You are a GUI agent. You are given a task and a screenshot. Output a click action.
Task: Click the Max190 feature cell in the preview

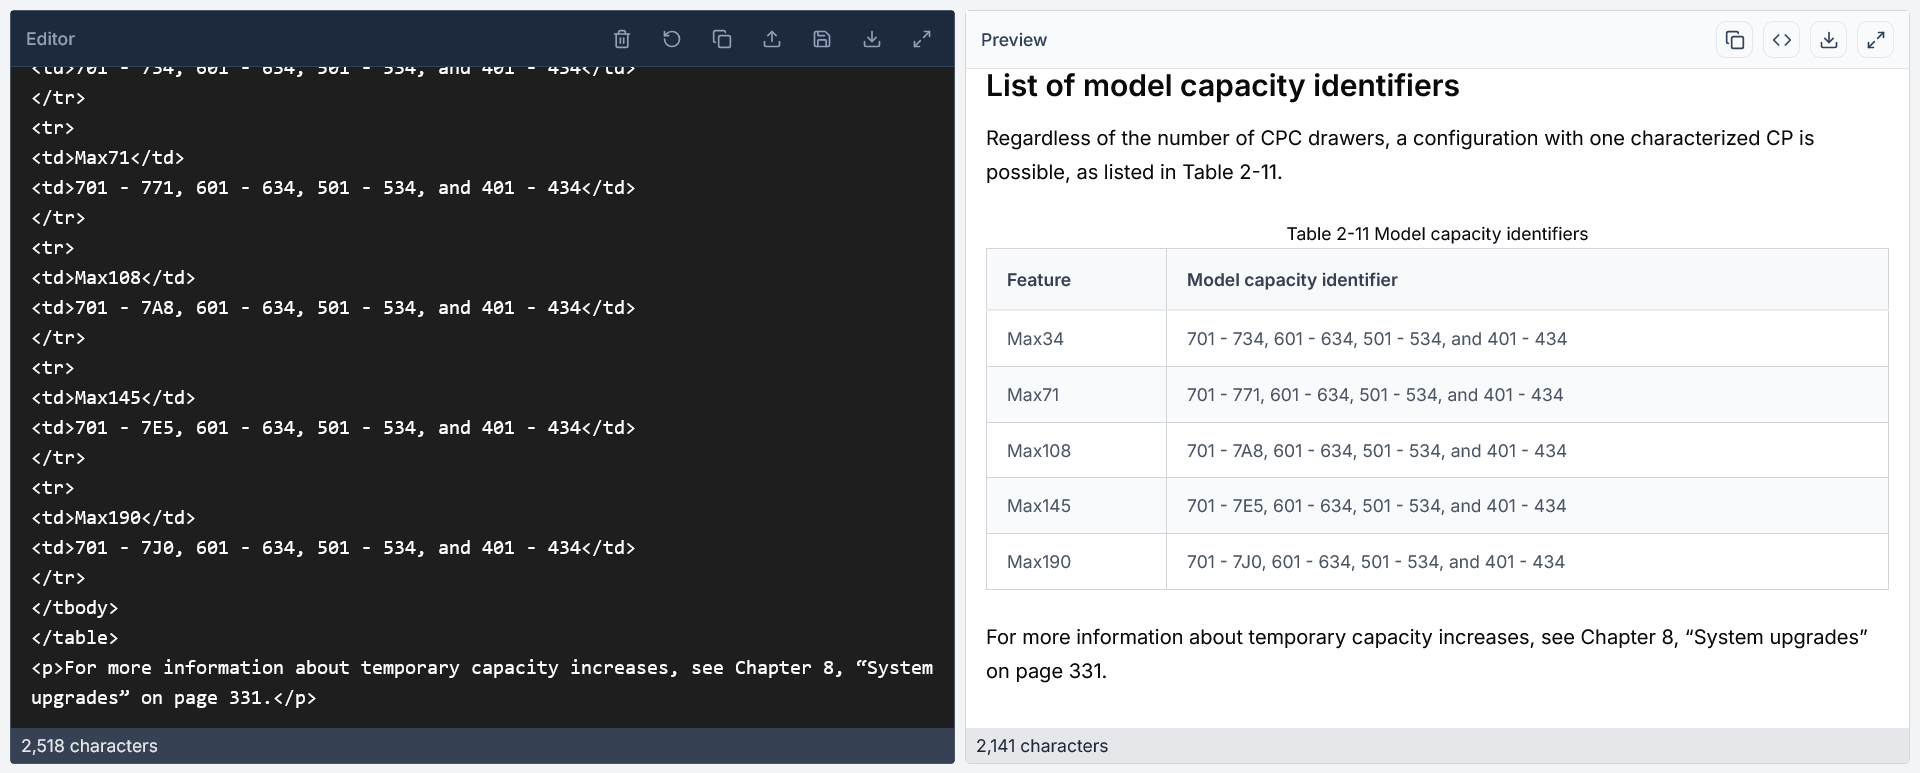tap(1038, 562)
